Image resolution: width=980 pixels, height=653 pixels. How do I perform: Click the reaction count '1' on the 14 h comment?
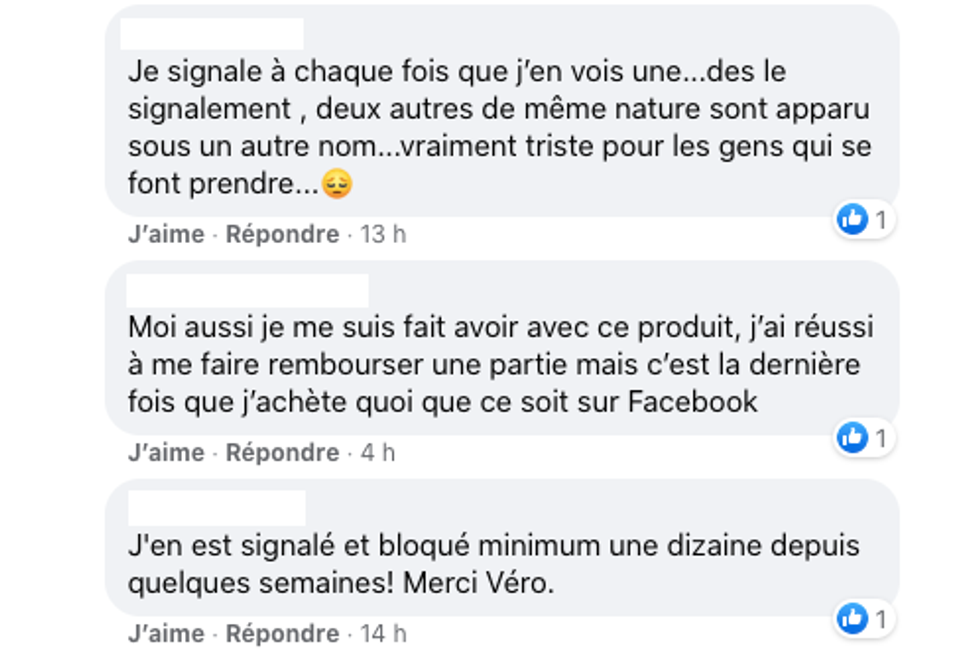click(881, 619)
